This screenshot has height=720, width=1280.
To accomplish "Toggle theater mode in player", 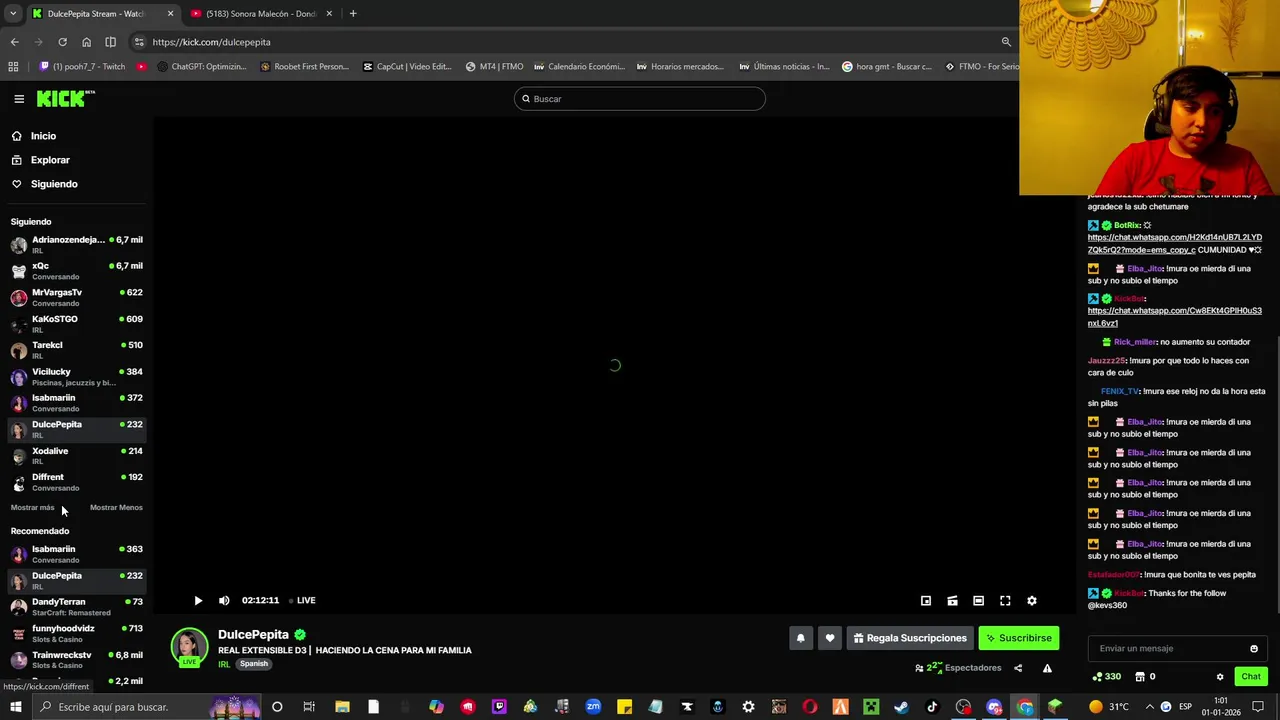I will click(979, 601).
